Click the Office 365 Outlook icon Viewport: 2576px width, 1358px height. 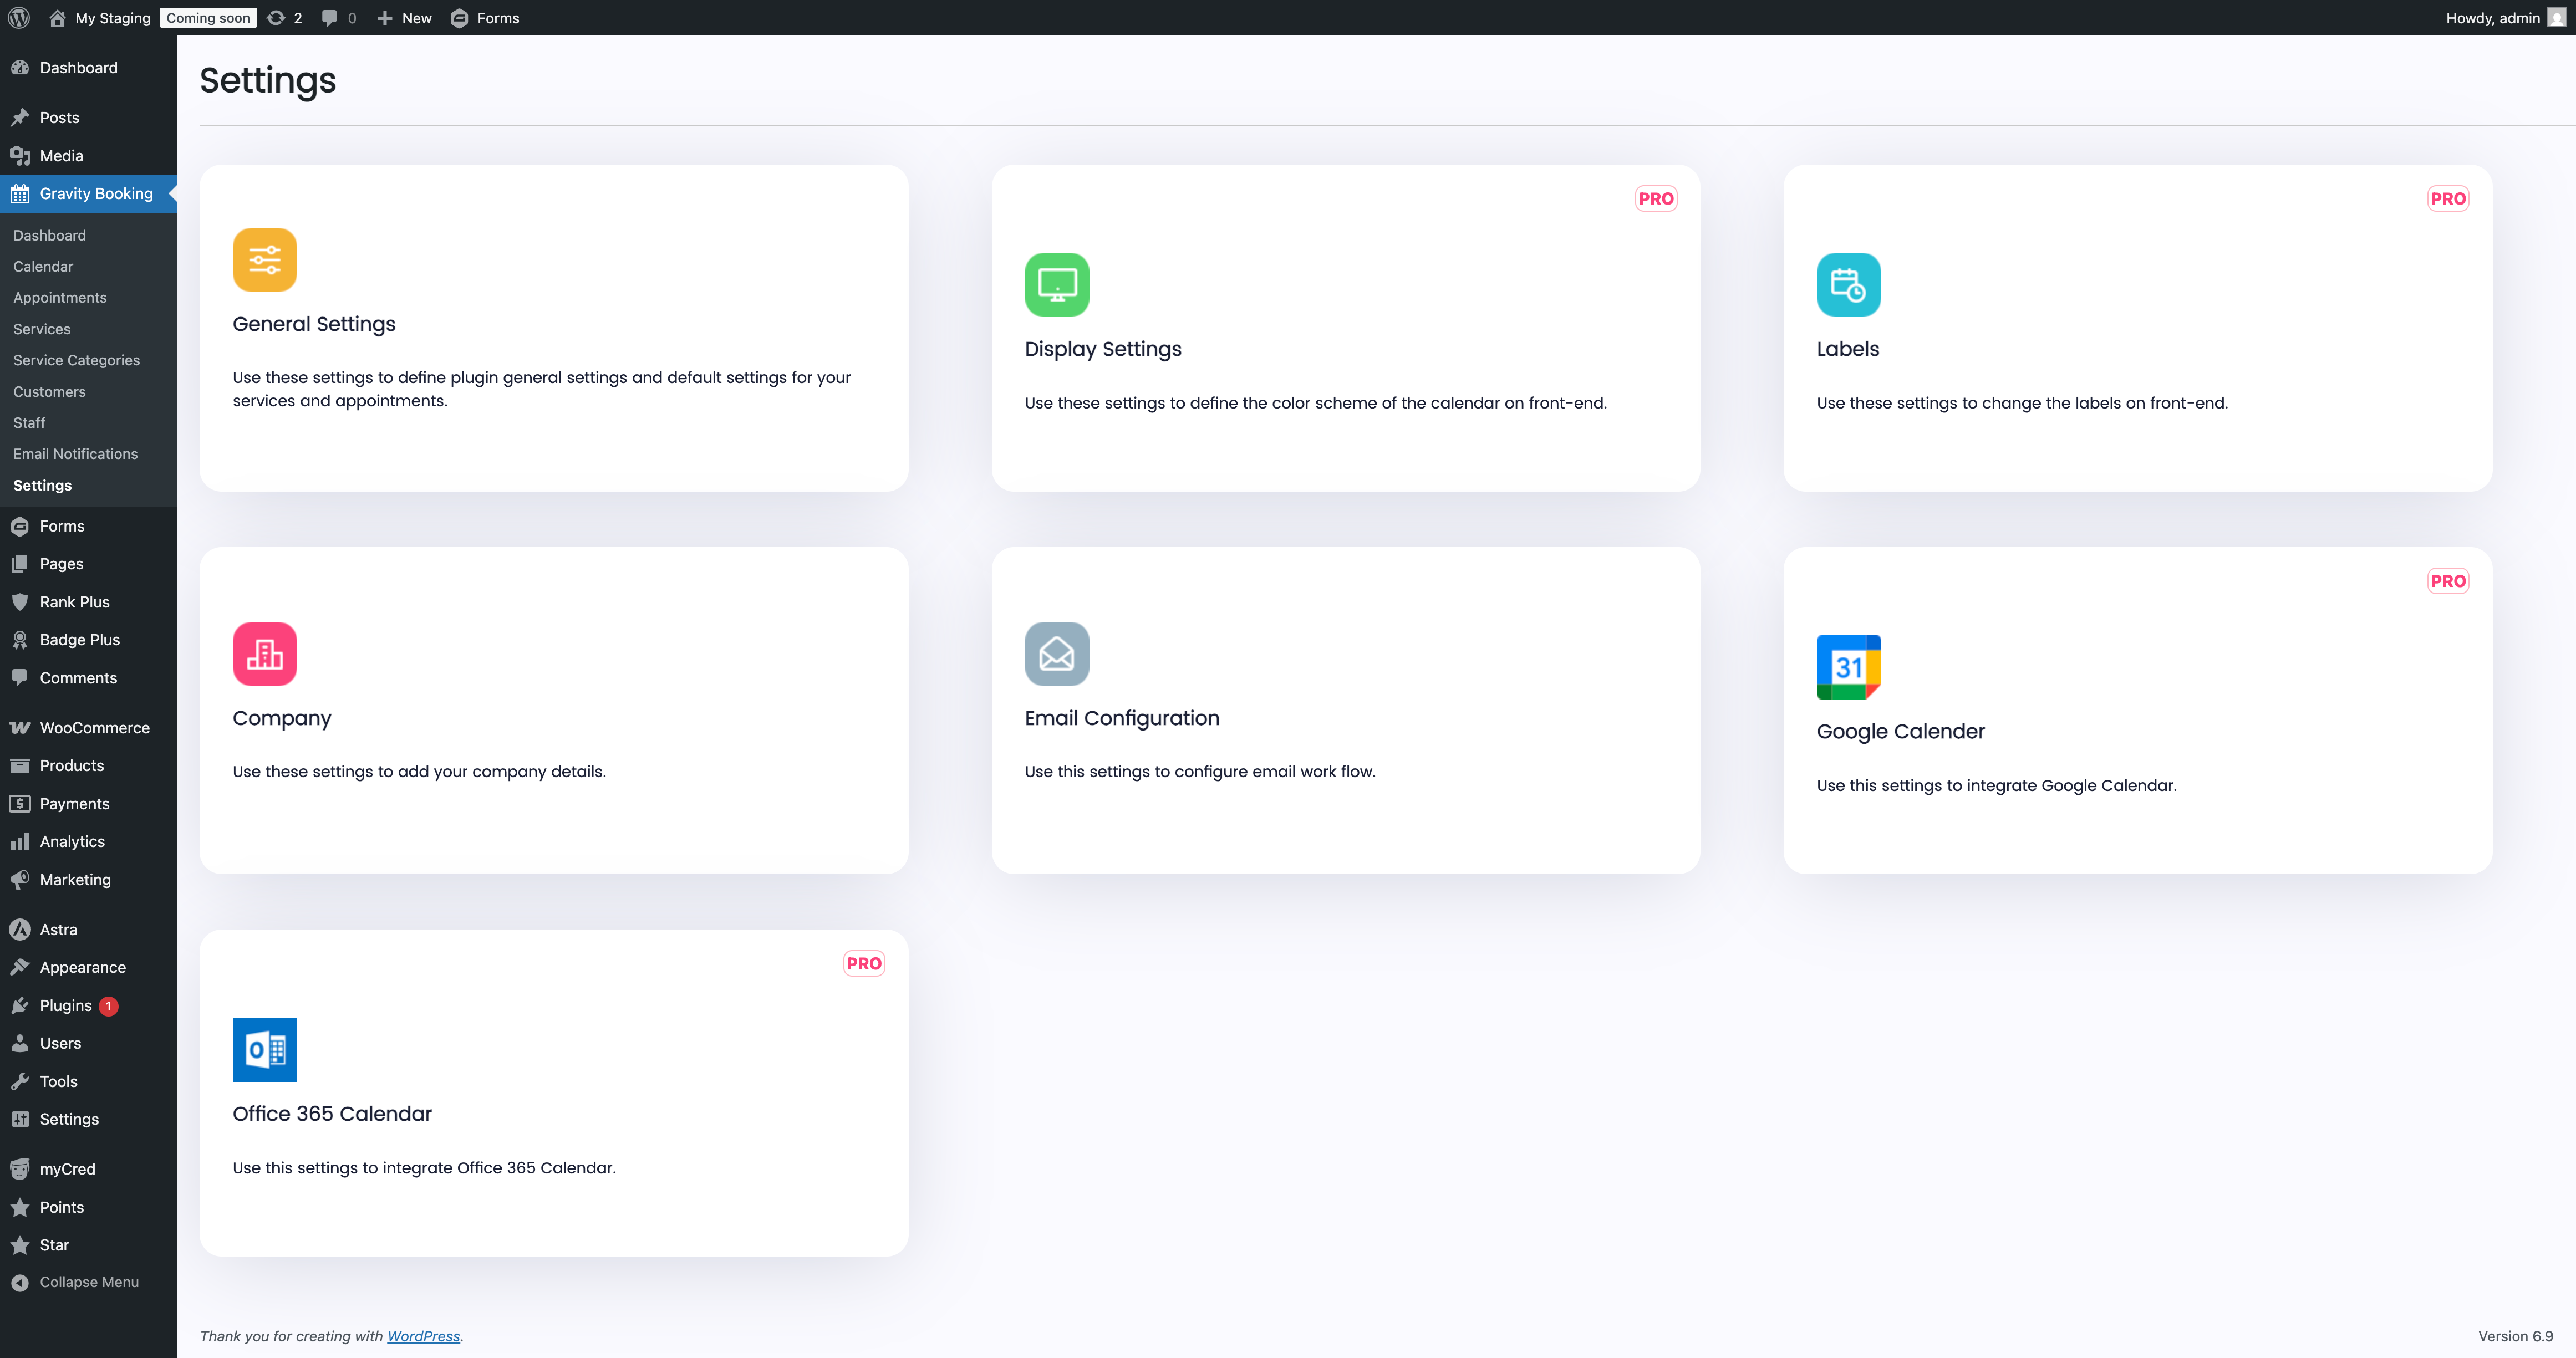coord(264,1049)
